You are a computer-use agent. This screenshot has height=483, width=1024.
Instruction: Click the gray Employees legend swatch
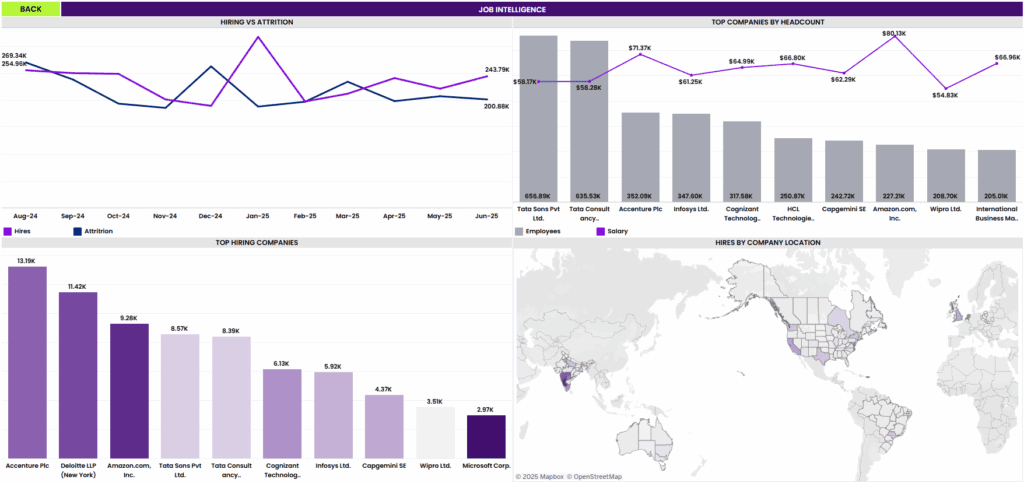tap(519, 231)
